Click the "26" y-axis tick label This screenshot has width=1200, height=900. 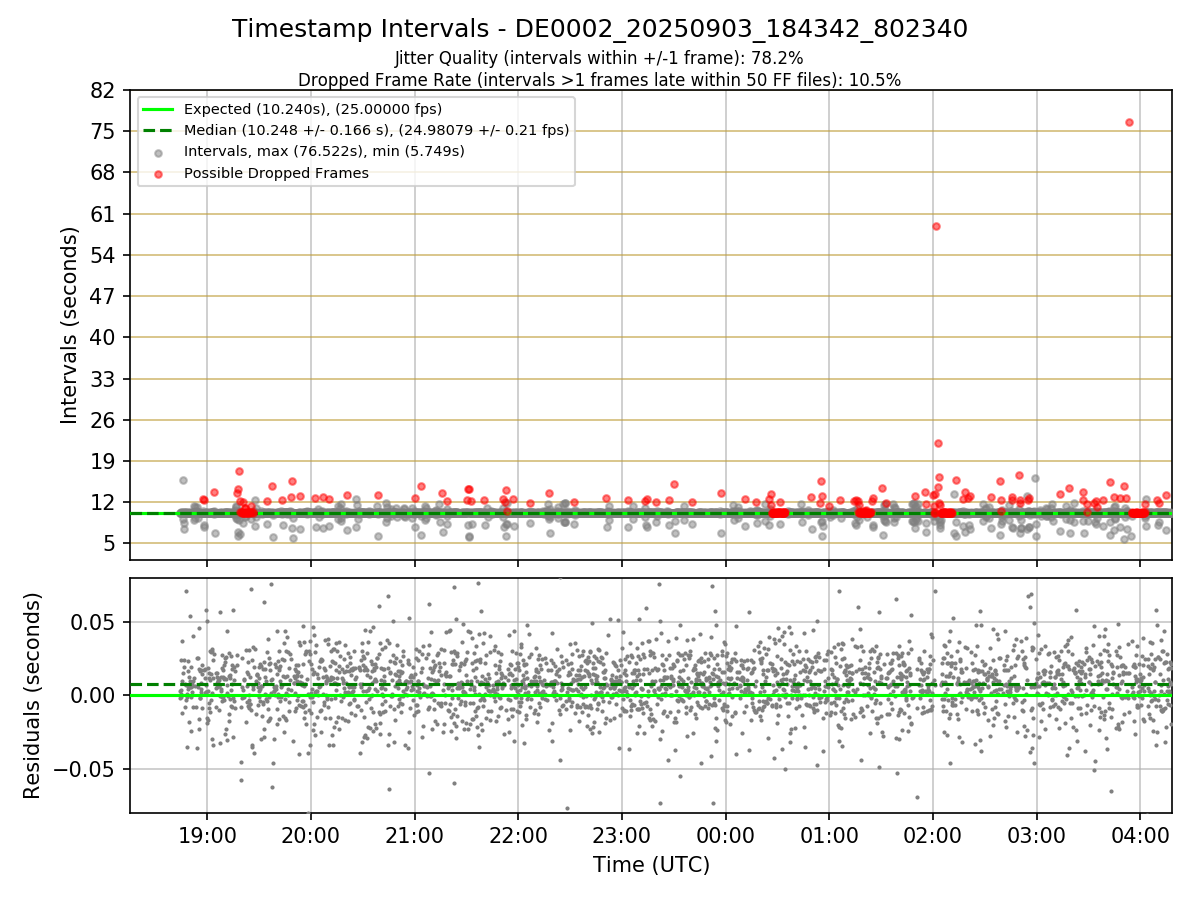click(x=105, y=420)
